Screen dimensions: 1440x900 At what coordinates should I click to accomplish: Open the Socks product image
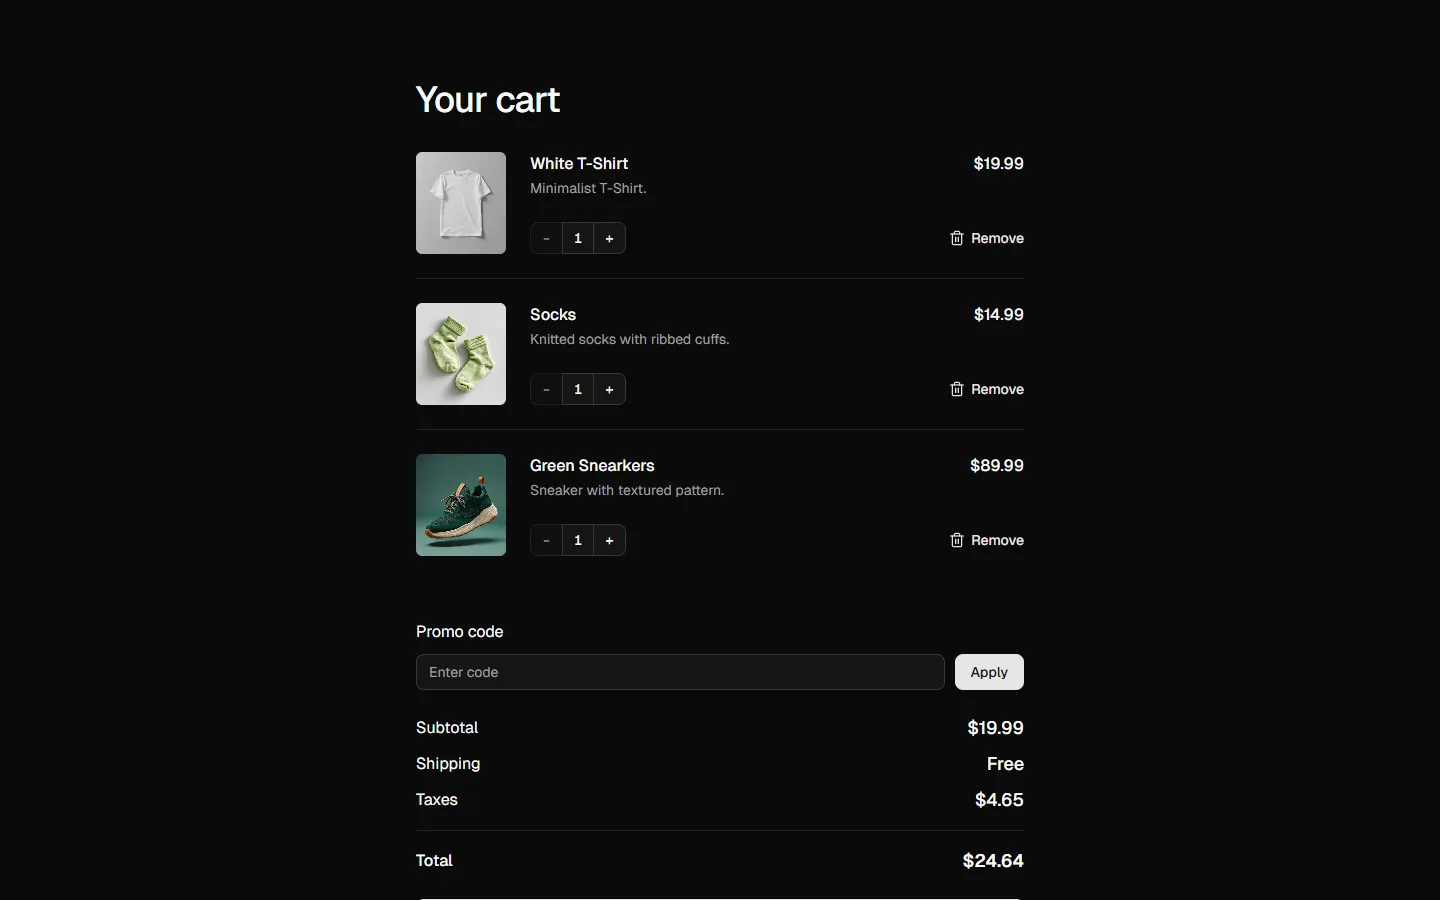460,354
